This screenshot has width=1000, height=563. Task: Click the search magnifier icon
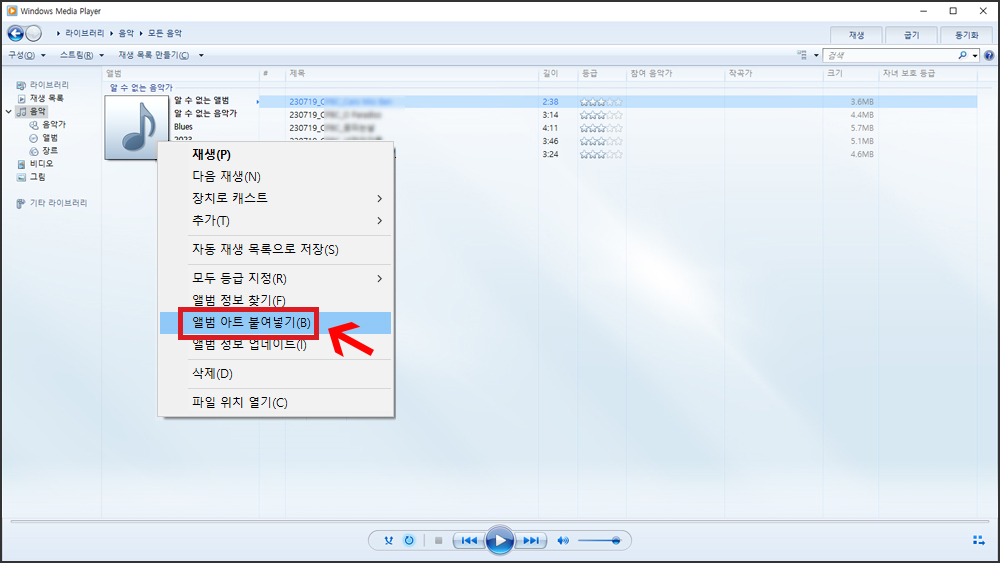(x=962, y=55)
